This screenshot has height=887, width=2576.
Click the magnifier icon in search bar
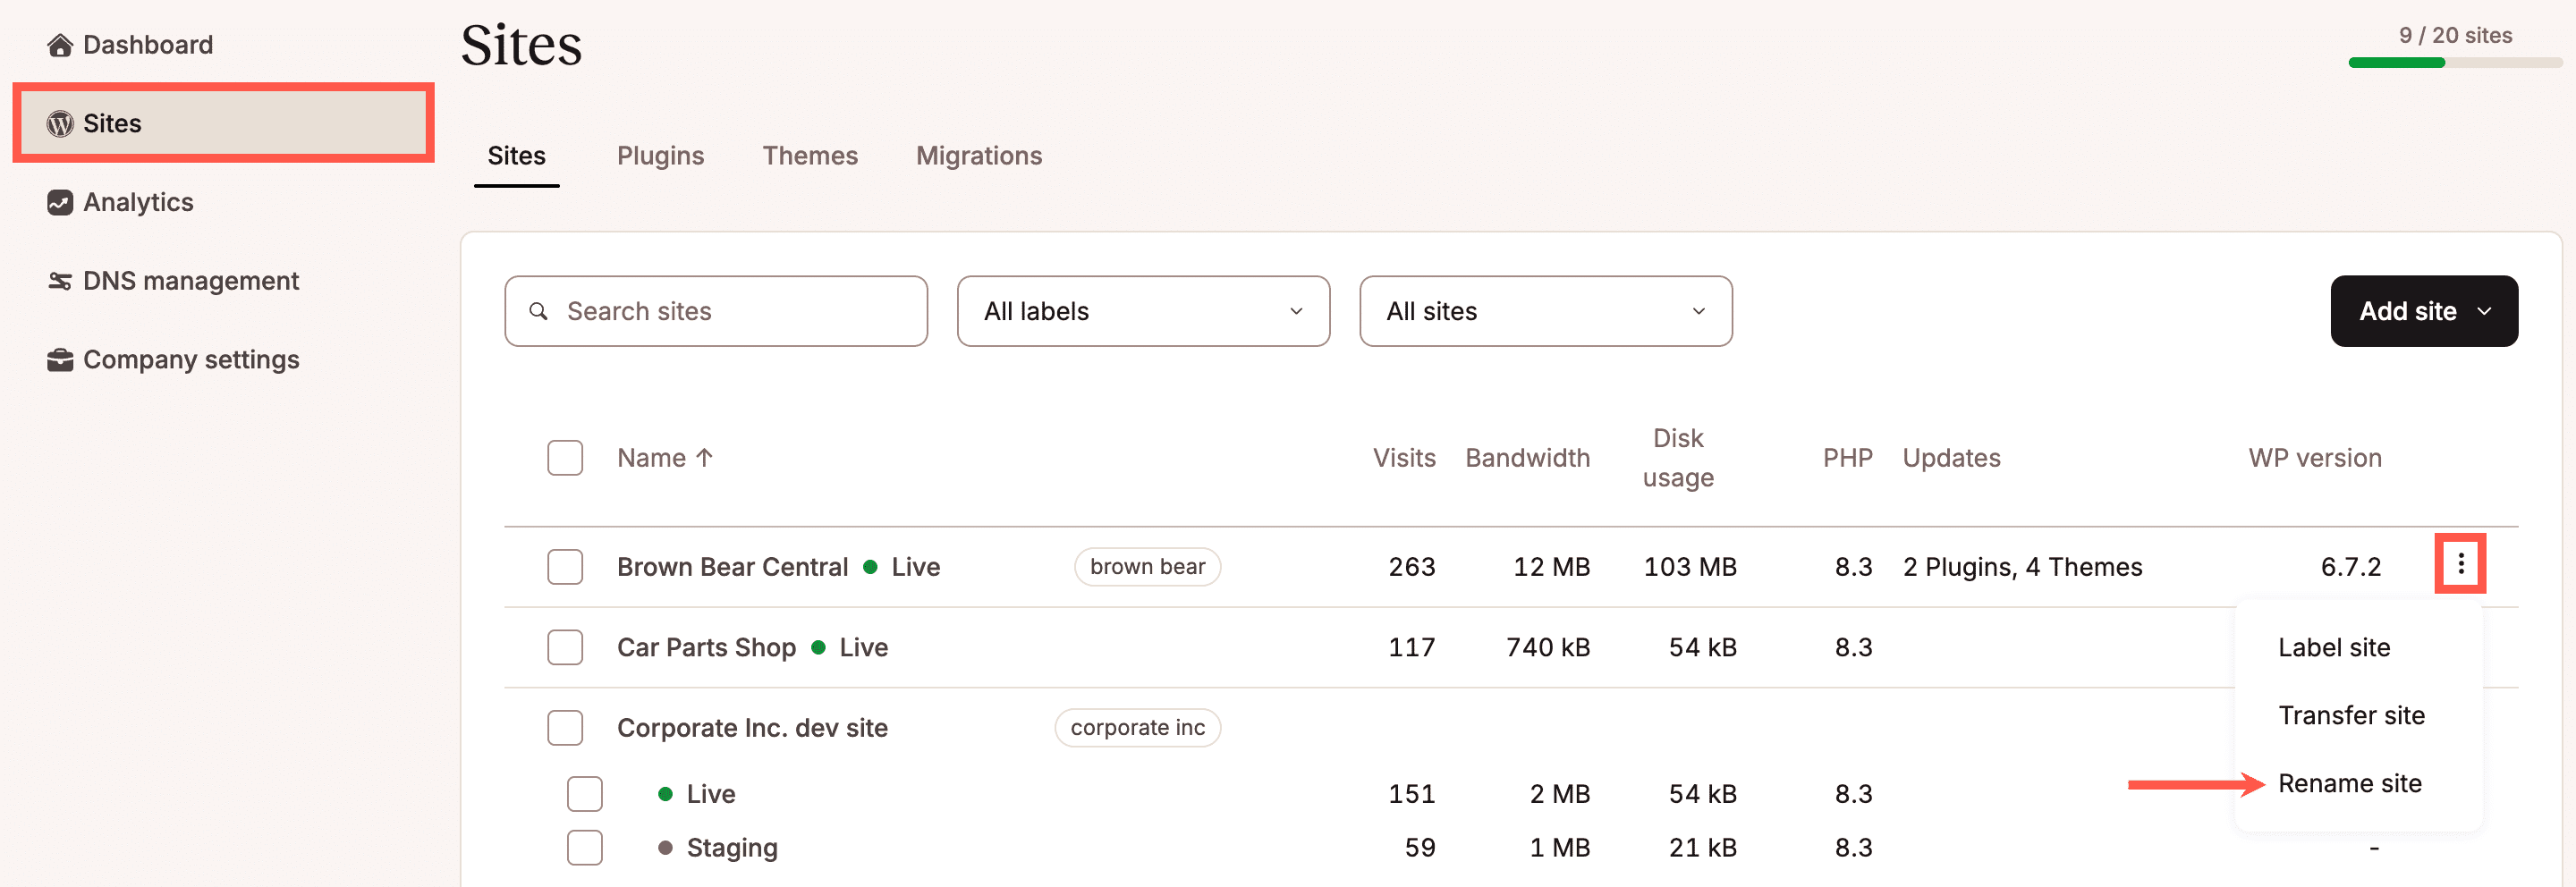[x=539, y=311]
